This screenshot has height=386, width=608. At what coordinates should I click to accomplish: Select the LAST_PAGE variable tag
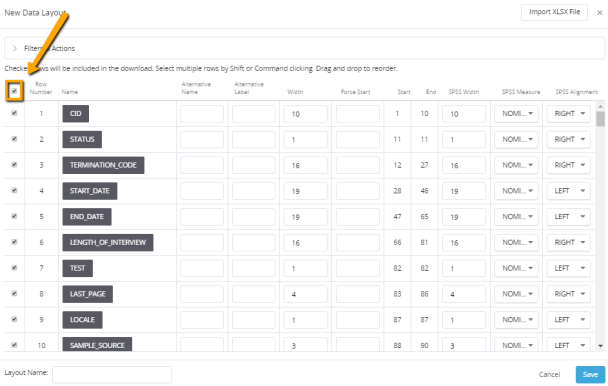[88, 294]
